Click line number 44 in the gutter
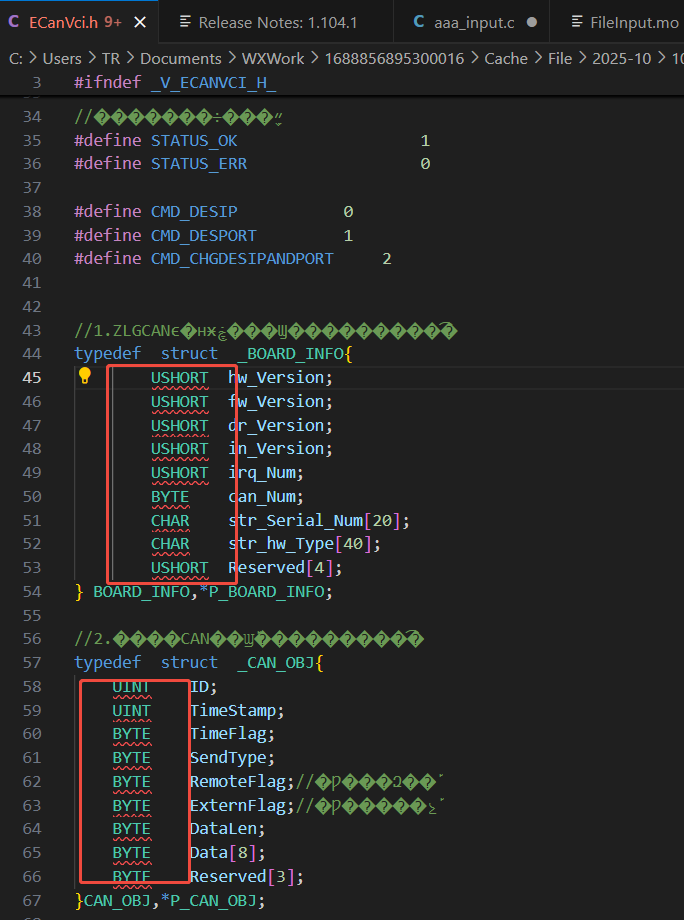684x920 pixels. pyautogui.click(x=32, y=354)
